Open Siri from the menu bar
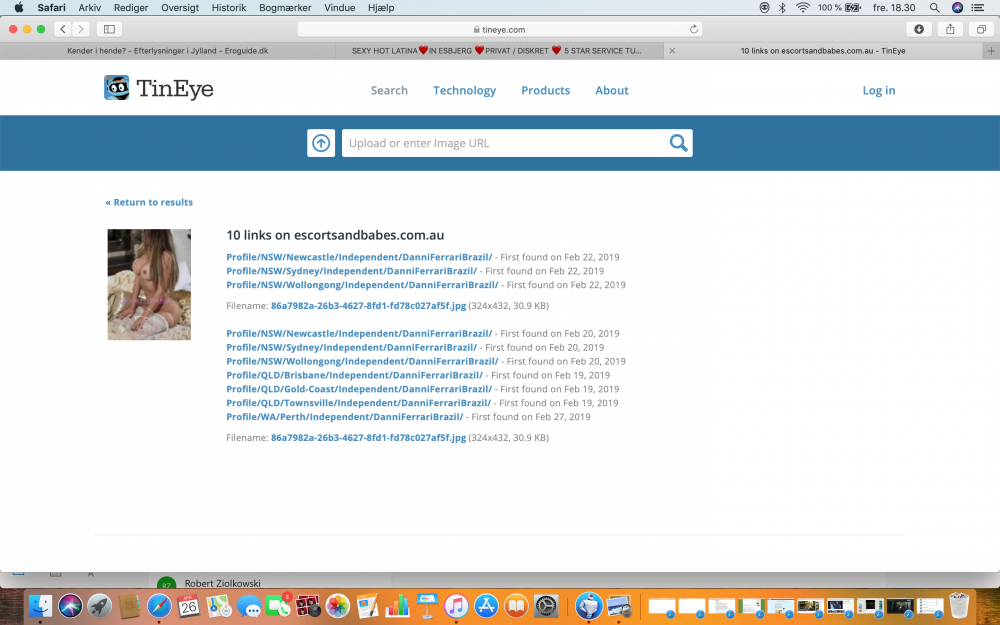Image resolution: width=1000 pixels, height=625 pixels. [x=957, y=8]
